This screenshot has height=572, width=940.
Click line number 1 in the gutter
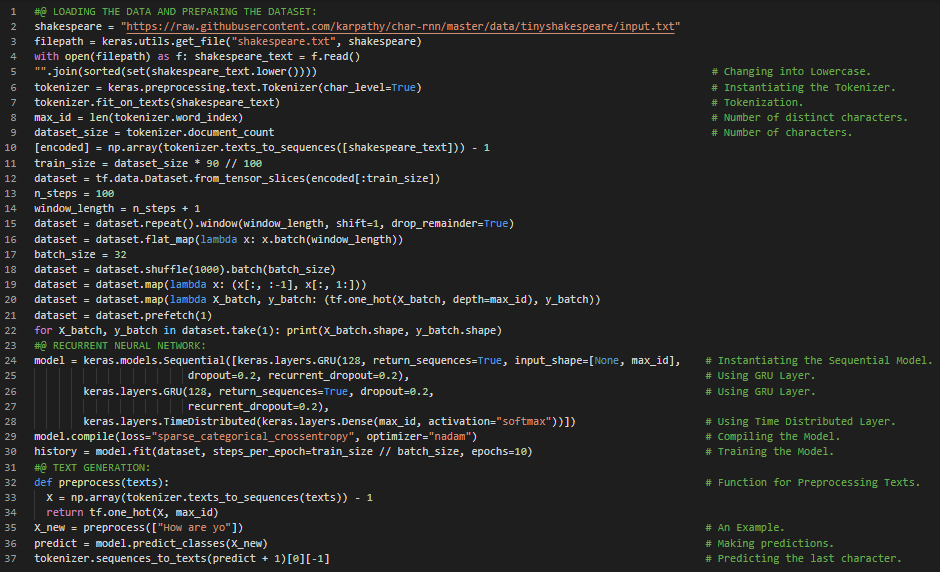(13, 9)
